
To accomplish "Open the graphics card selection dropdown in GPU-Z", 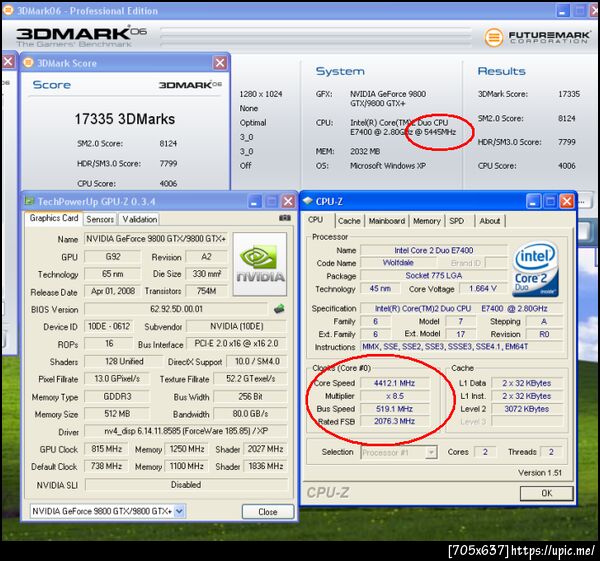I will pyautogui.click(x=179, y=511).
